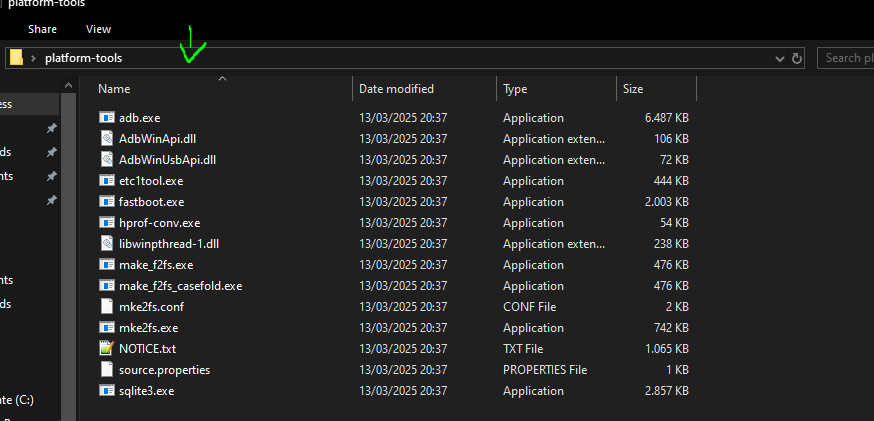Click the 6.487 KB size of adb.exe
The height and width of the screenshot is (421, 874).
(667, 118)
